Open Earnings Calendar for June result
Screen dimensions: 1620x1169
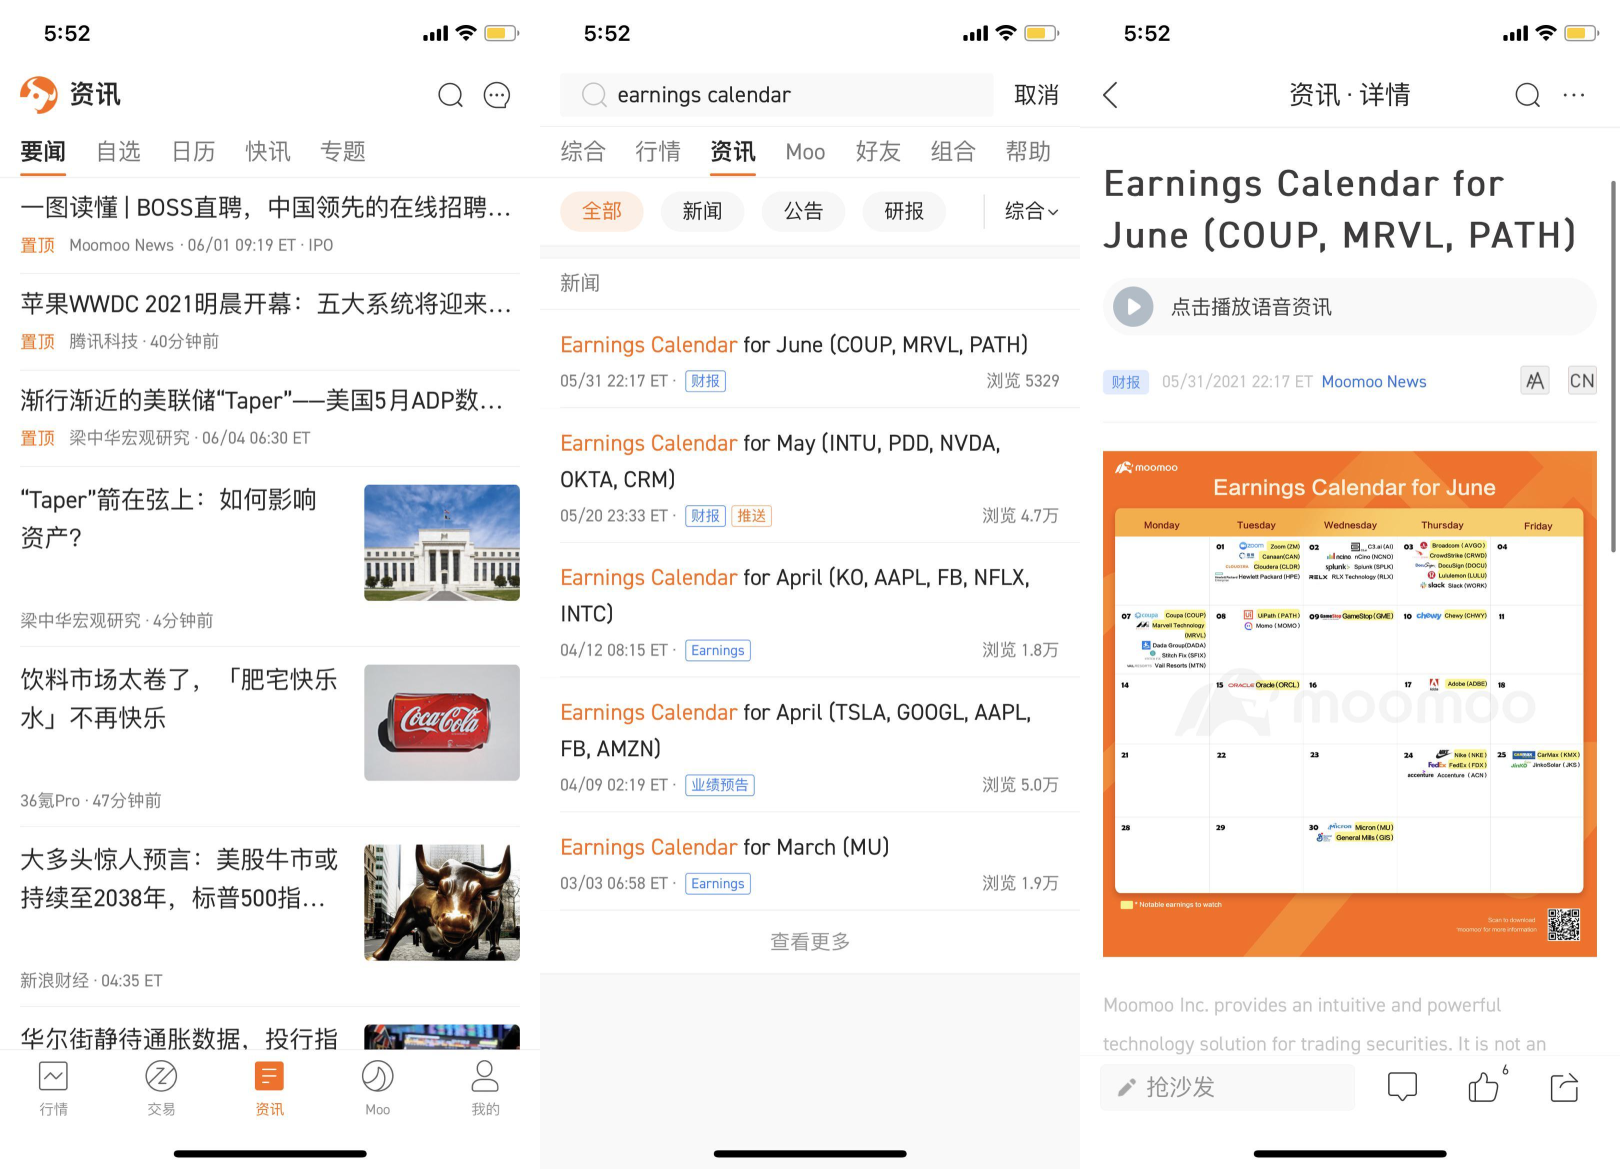tap(810, 360)
